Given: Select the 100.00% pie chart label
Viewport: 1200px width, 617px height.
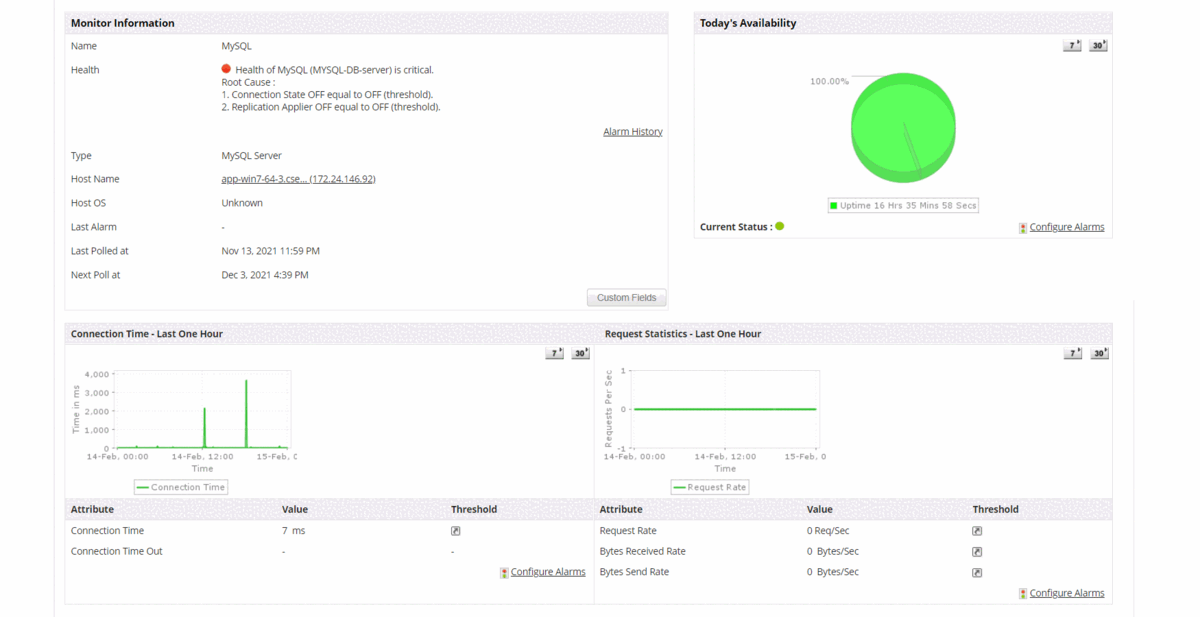Looking at the screenshot, I should point(829,81).
